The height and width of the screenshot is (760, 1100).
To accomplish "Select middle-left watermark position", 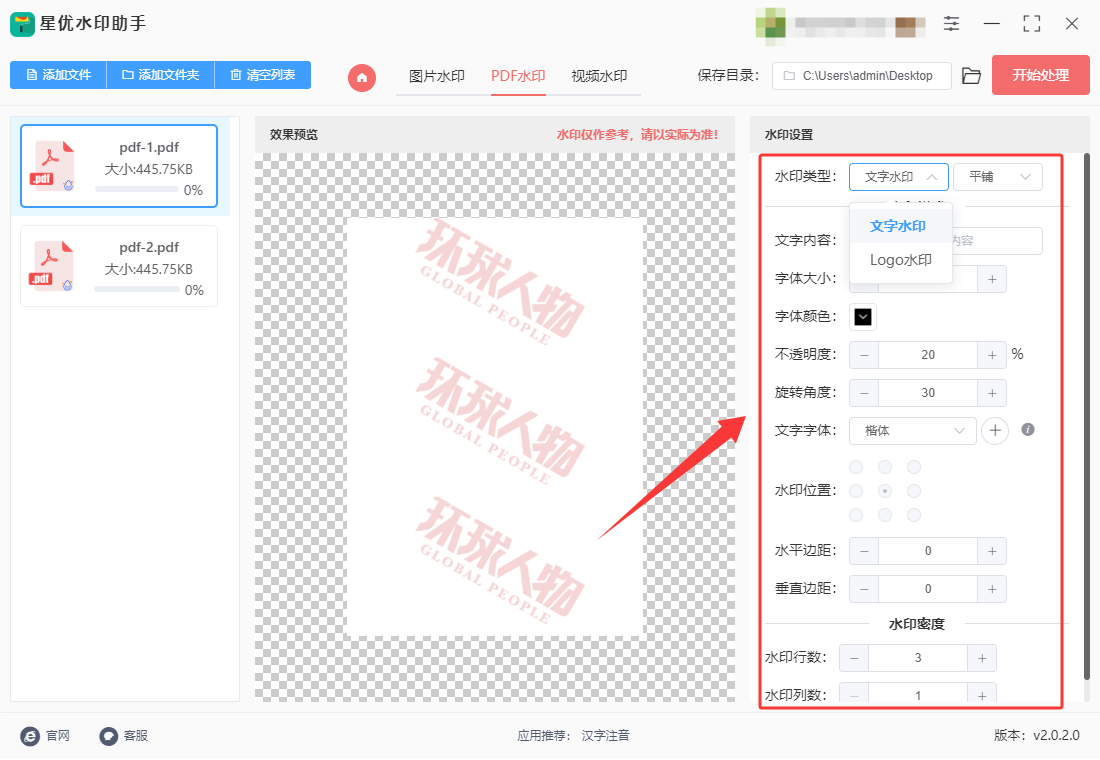I will click(x=856, y=491).
